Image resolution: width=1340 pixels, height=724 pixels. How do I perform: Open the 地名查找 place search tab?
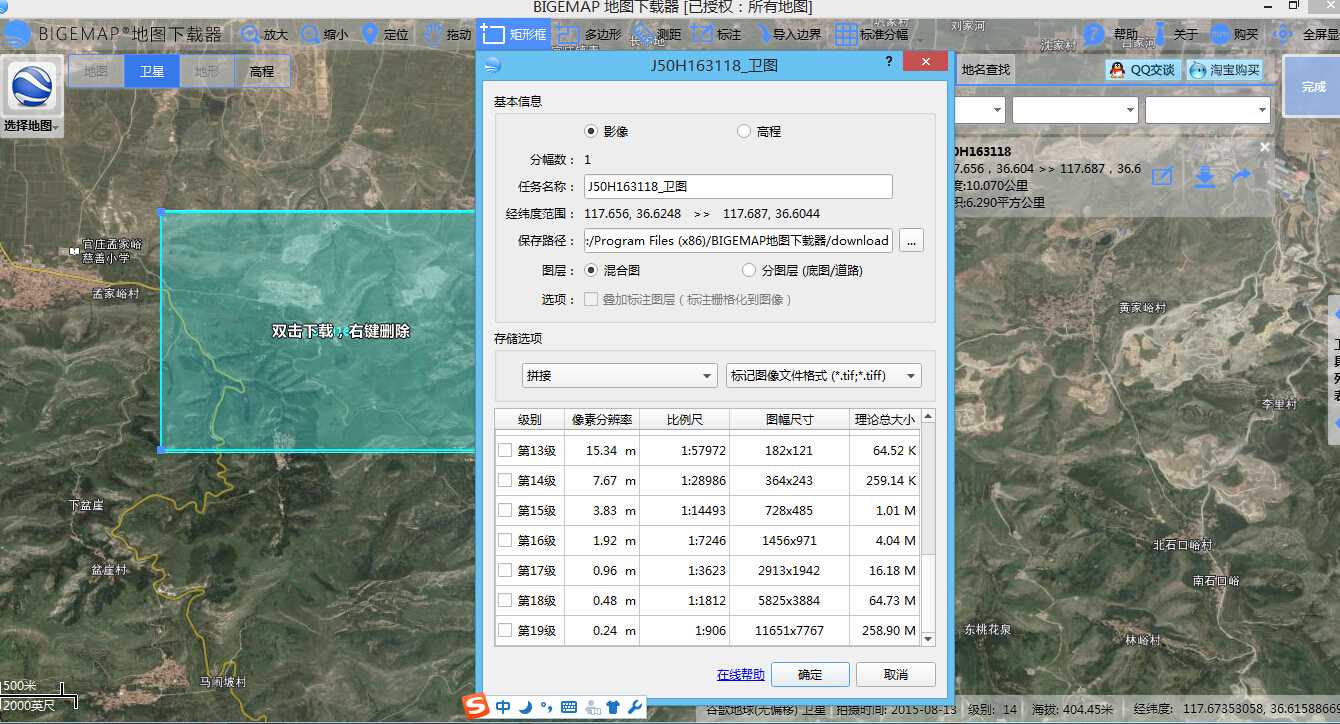(985, 70)
